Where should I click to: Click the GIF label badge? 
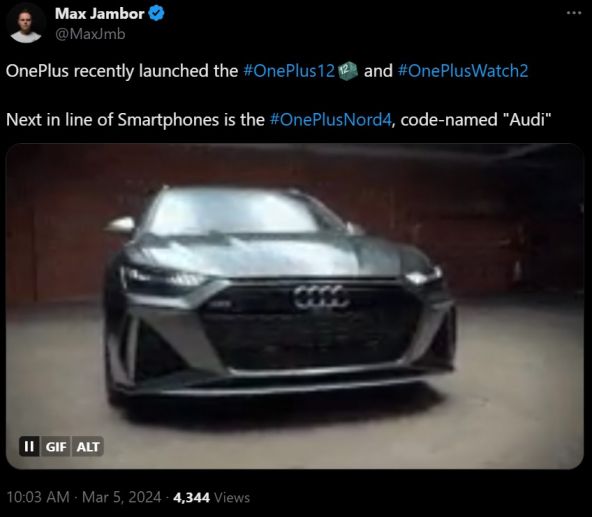tap(56, 447)
